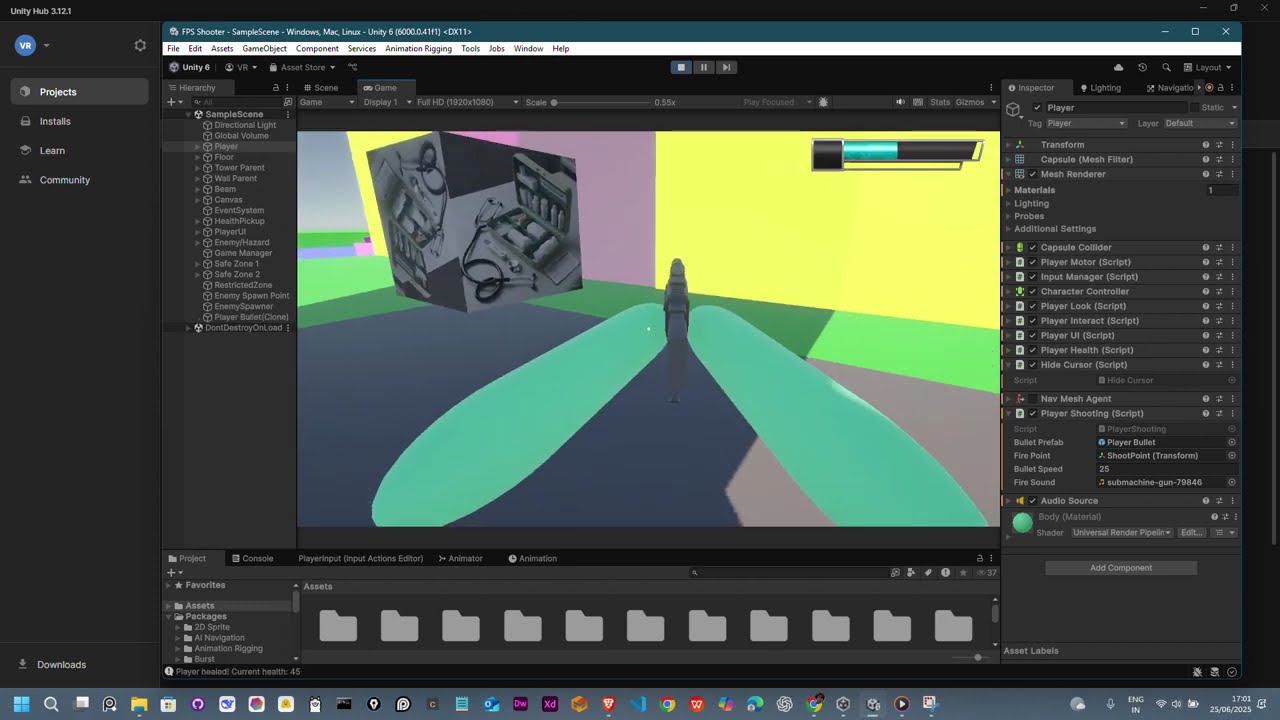Expand the Materials section
The width and height of the screenshot is (1280, 720).
(x=1008, y=190)
